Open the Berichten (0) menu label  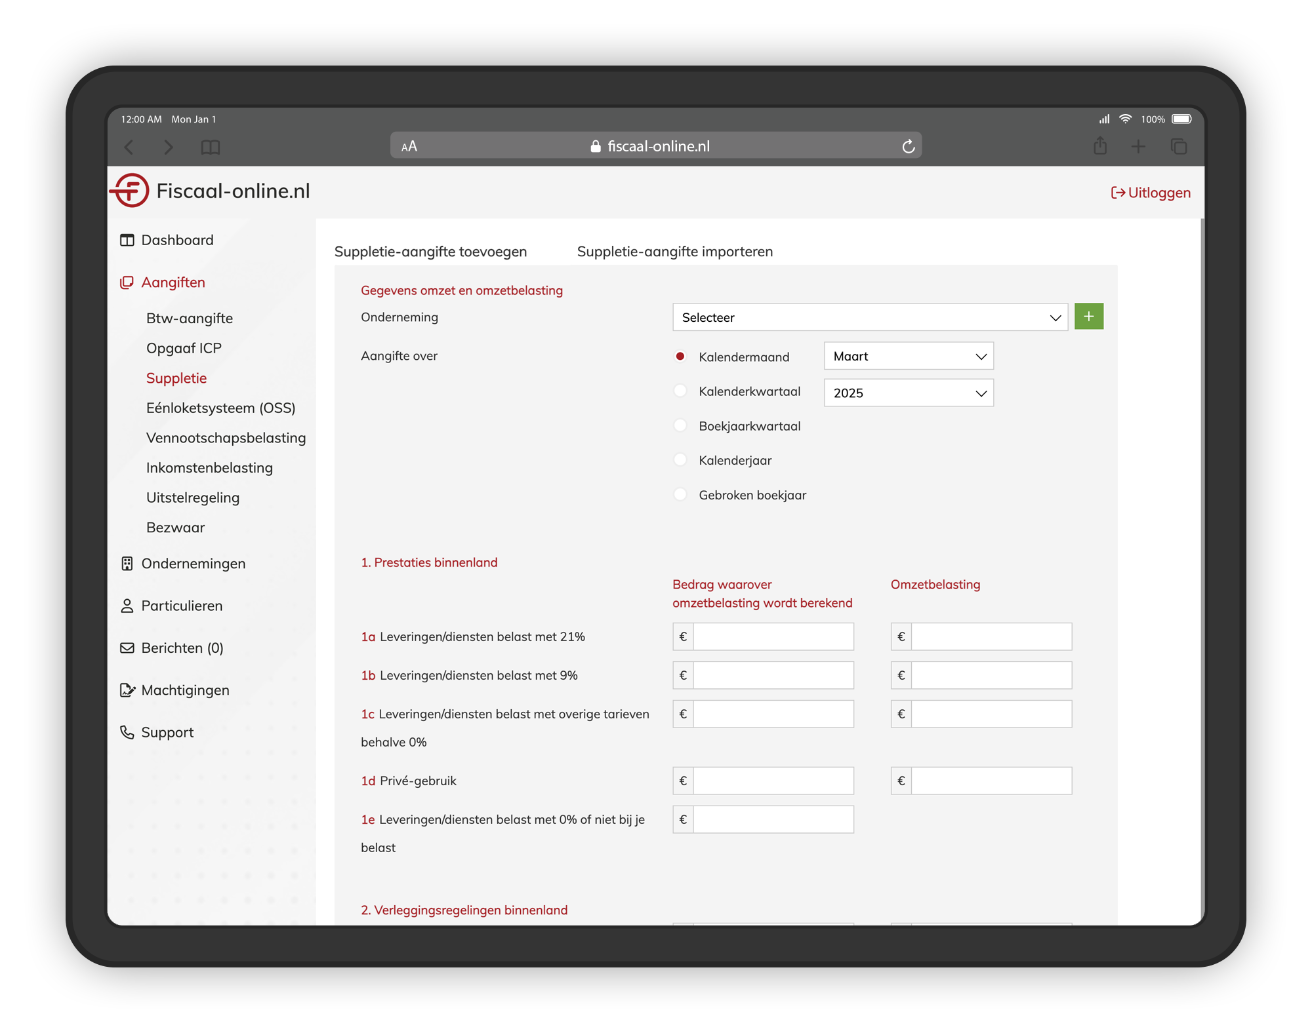pos(182,648)
